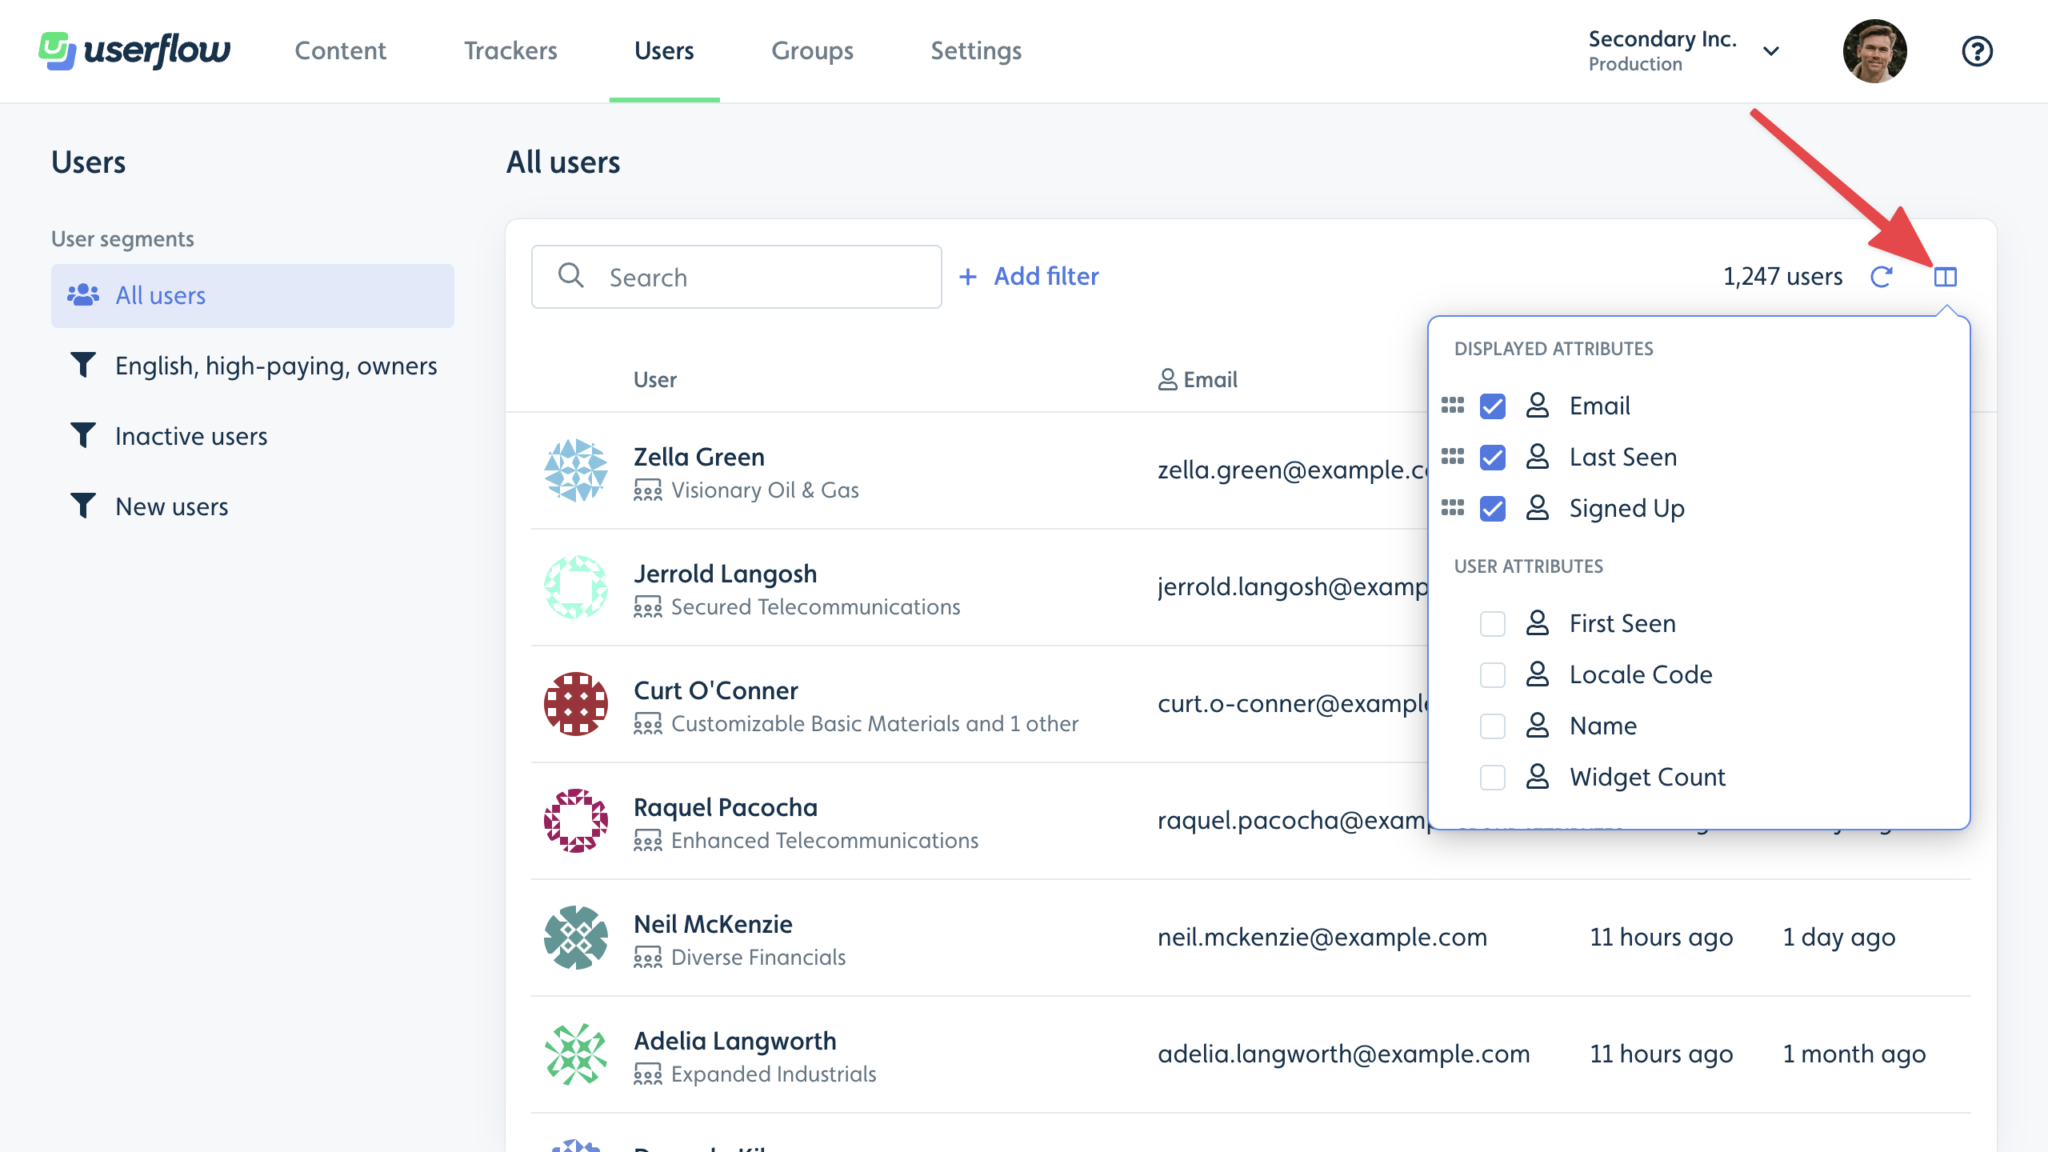Image resolution: width=2048 pixels, height=1152 pixels.
Task: Grab the drag handle beside the Email attribute
Action: [1452, 406]
